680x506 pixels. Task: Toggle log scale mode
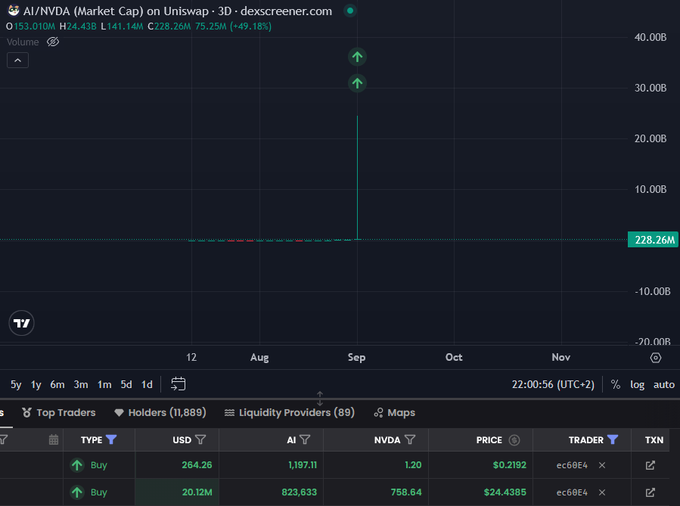pyautogui.click(x=637, y=385)
